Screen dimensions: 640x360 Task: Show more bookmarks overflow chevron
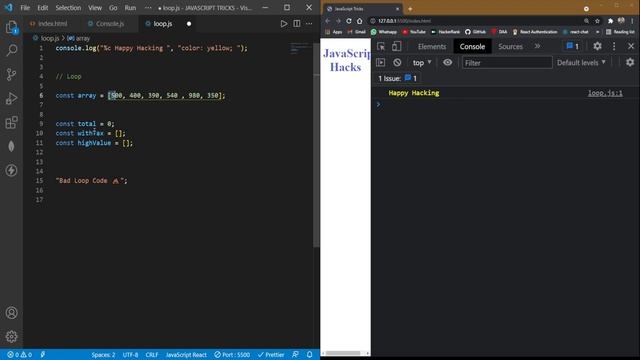point(598,31)
